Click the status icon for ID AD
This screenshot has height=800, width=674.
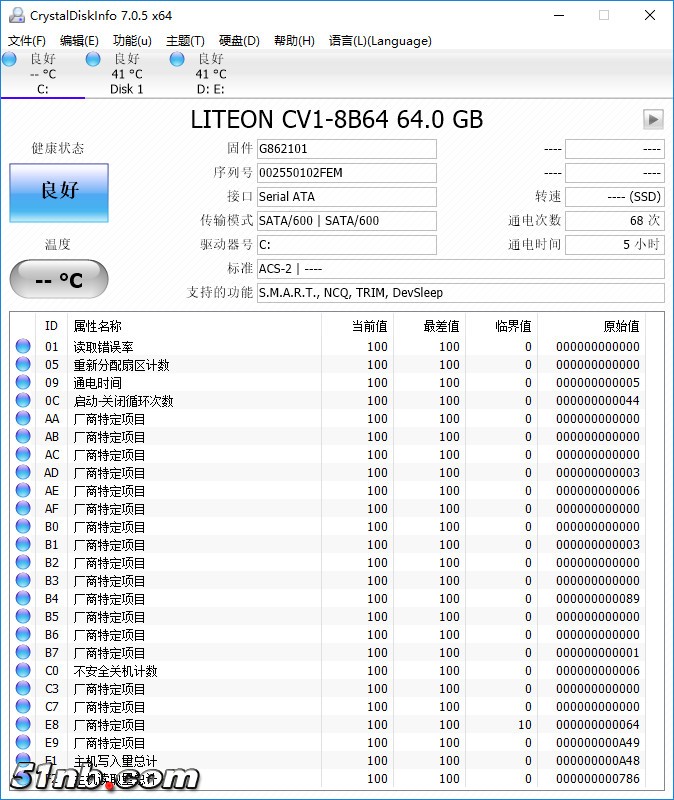(x=23, y=472)
